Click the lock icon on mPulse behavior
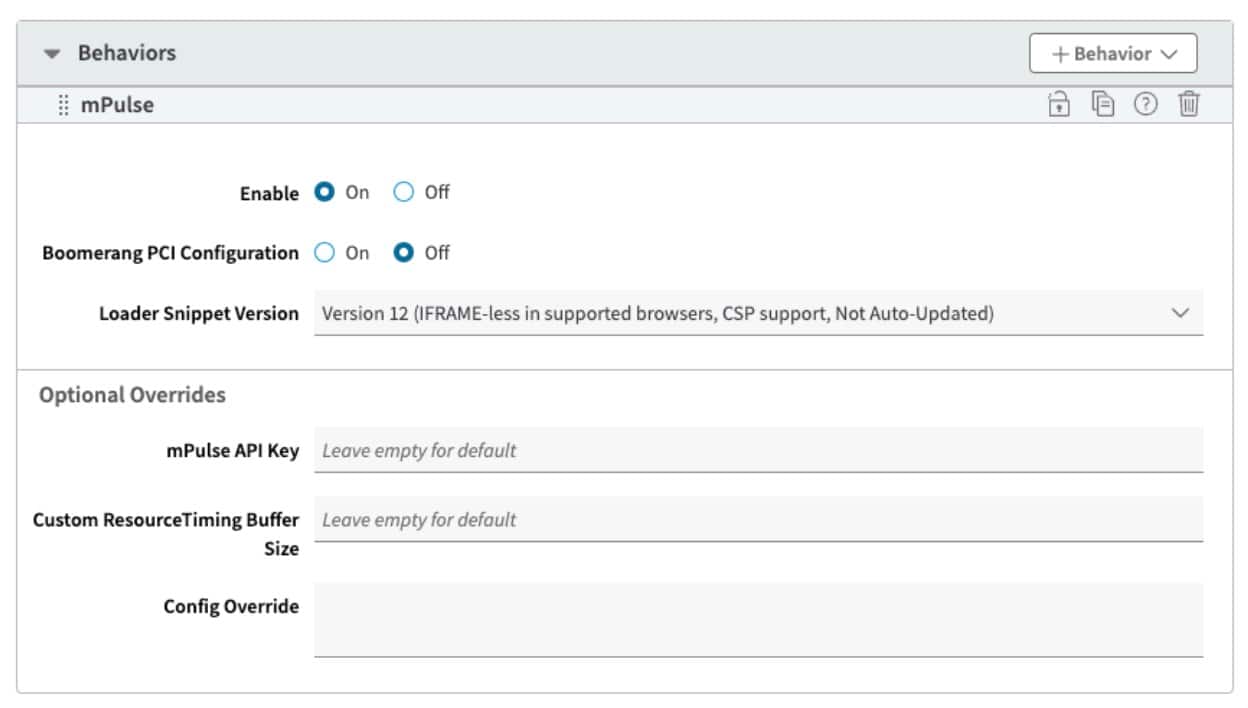The image size is (1248, 708). 1058,104
